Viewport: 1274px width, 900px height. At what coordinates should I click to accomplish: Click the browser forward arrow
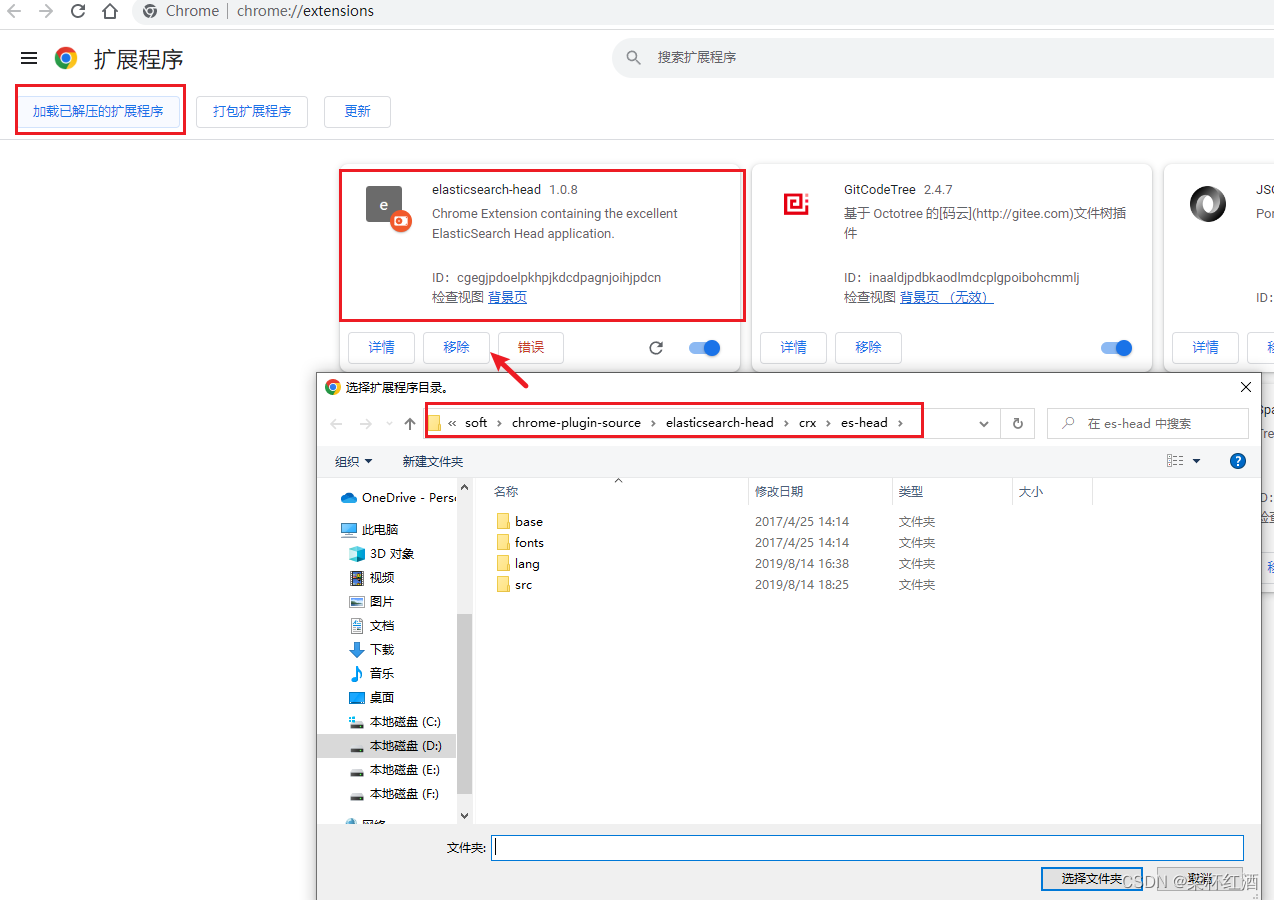pos(46,12)
